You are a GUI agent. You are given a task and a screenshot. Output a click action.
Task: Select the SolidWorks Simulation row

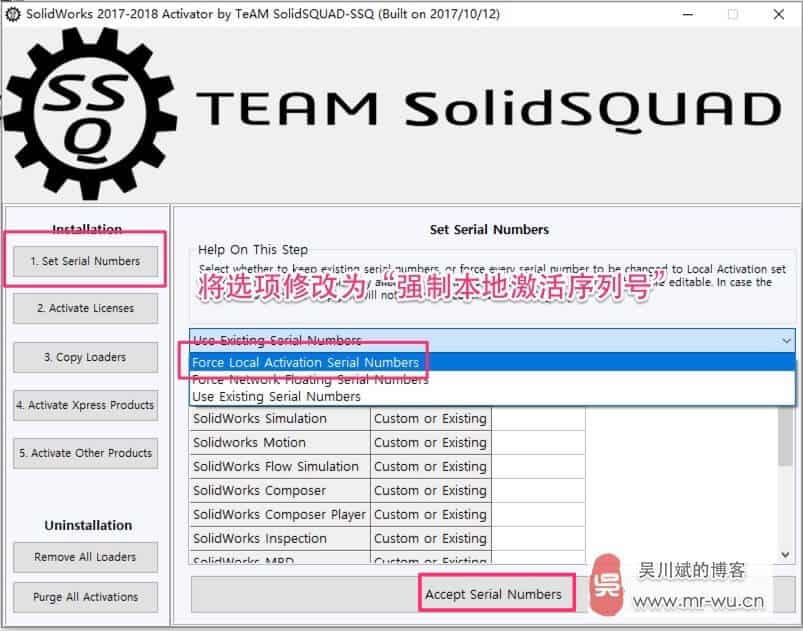tap(387, 419)
